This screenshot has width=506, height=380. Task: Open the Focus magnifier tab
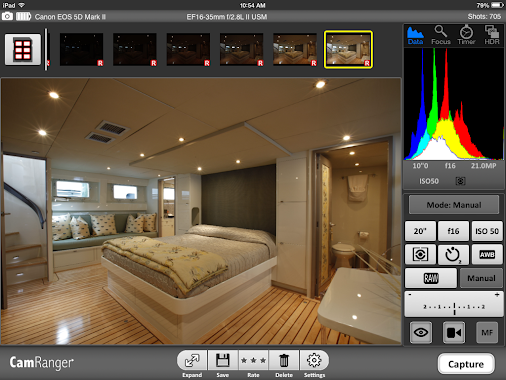point(441,35)
